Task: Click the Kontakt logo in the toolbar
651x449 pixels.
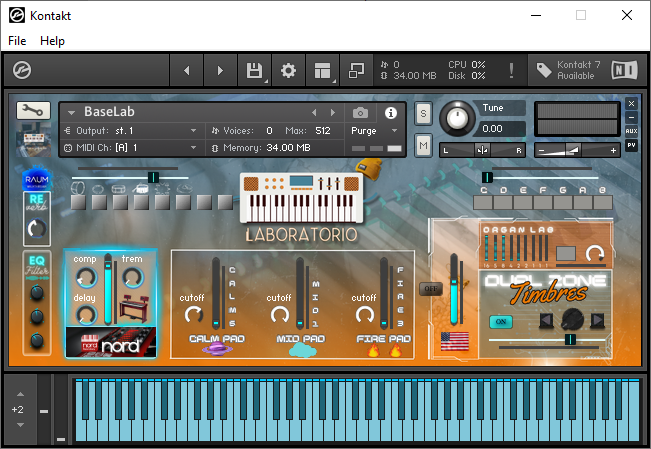Action: pyautogui.click(x=22, y=70)
